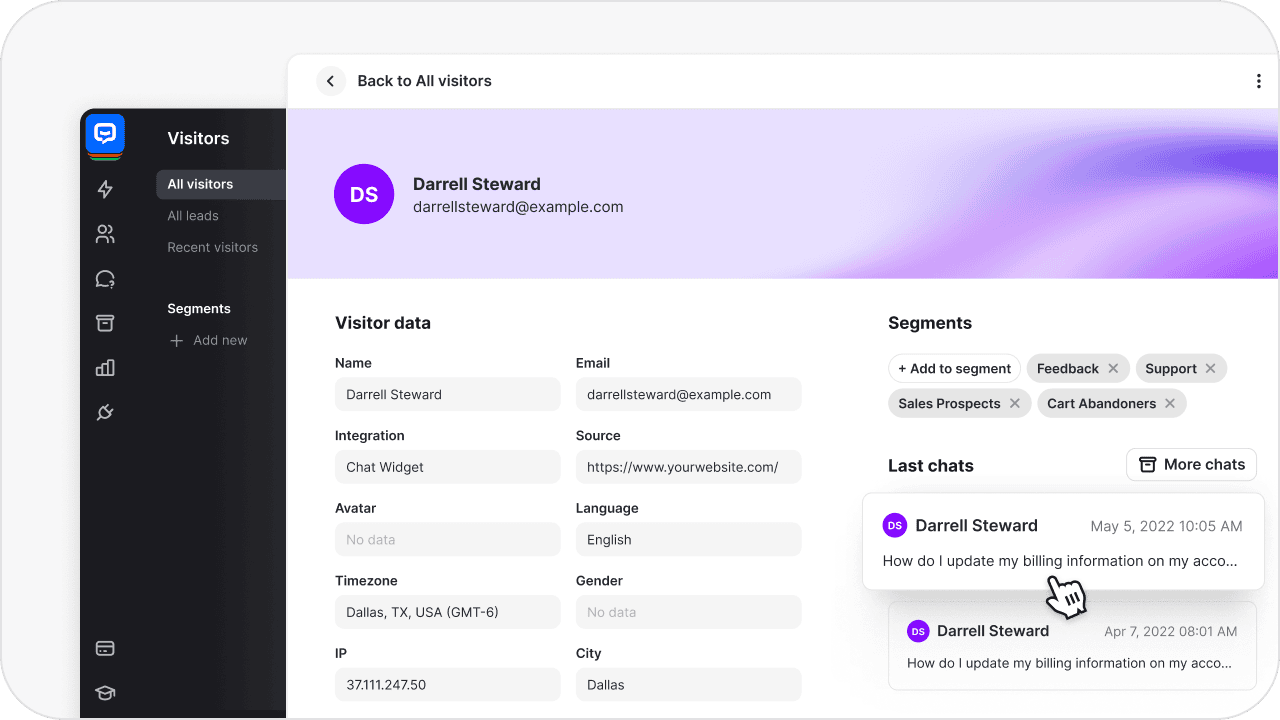
Task: Open the Chats bubble icon
Action: click(x=105, y=279)
